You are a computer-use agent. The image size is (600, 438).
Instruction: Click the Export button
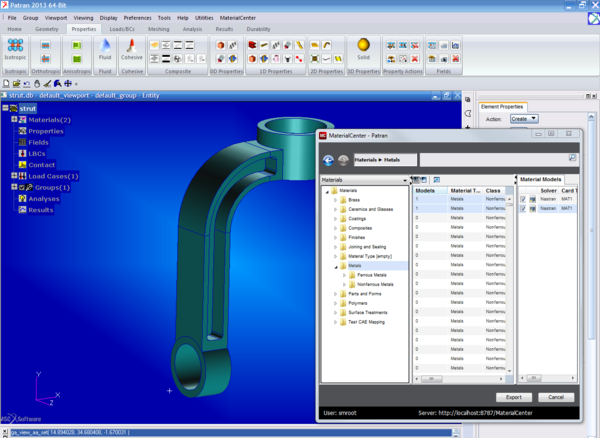pos(513,397)
